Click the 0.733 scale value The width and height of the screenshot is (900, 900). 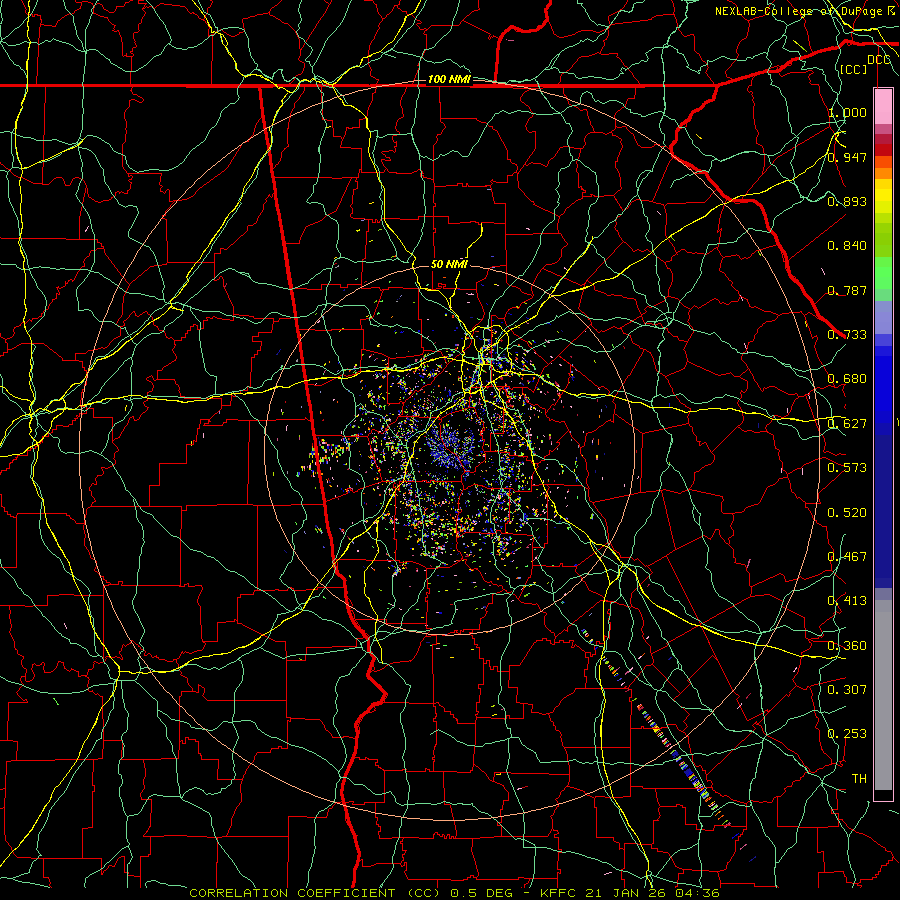pos(847,335)
